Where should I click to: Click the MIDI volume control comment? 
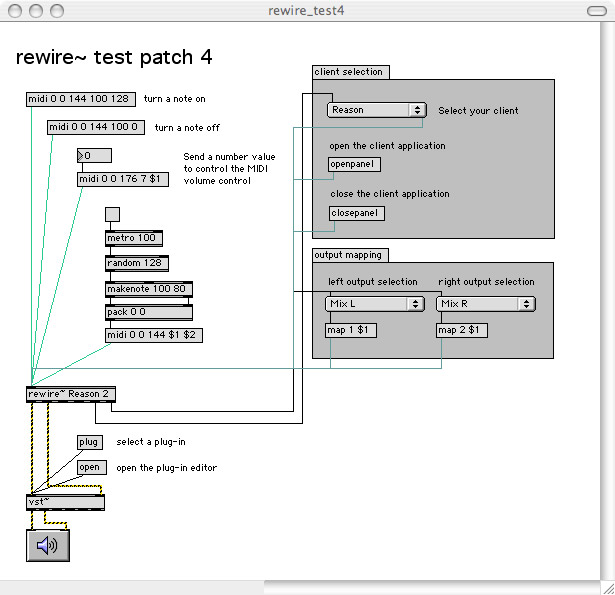click(229, 169)
